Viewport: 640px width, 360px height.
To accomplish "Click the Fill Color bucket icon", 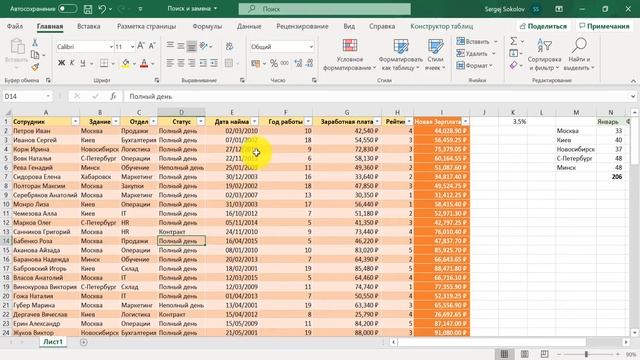I will (x=126, y=63).
